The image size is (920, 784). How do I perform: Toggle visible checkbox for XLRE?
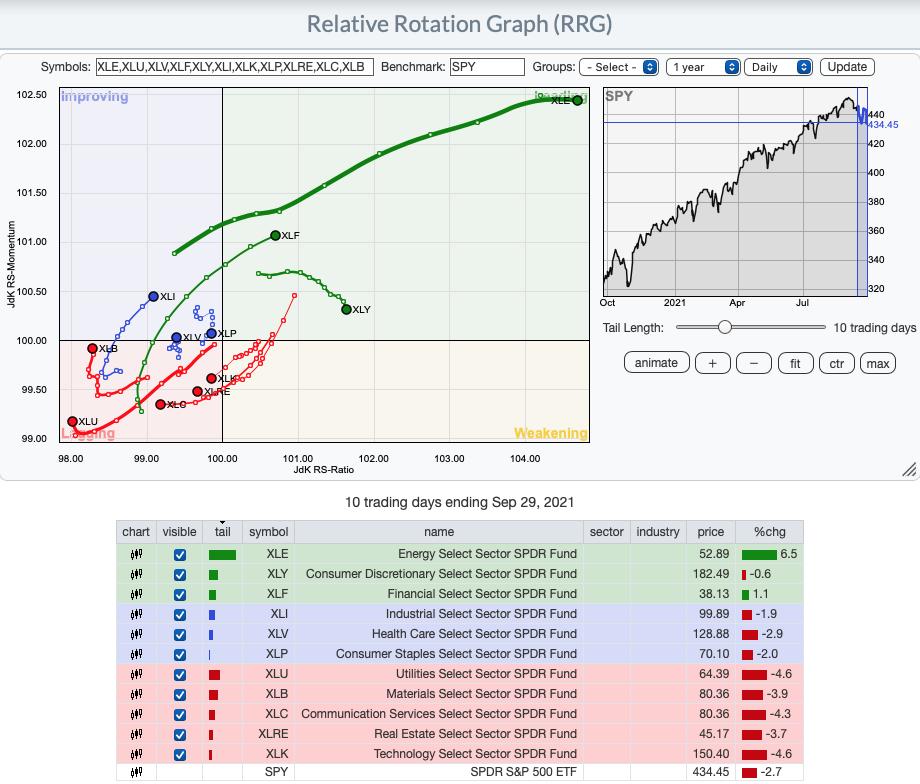point(180,734)
